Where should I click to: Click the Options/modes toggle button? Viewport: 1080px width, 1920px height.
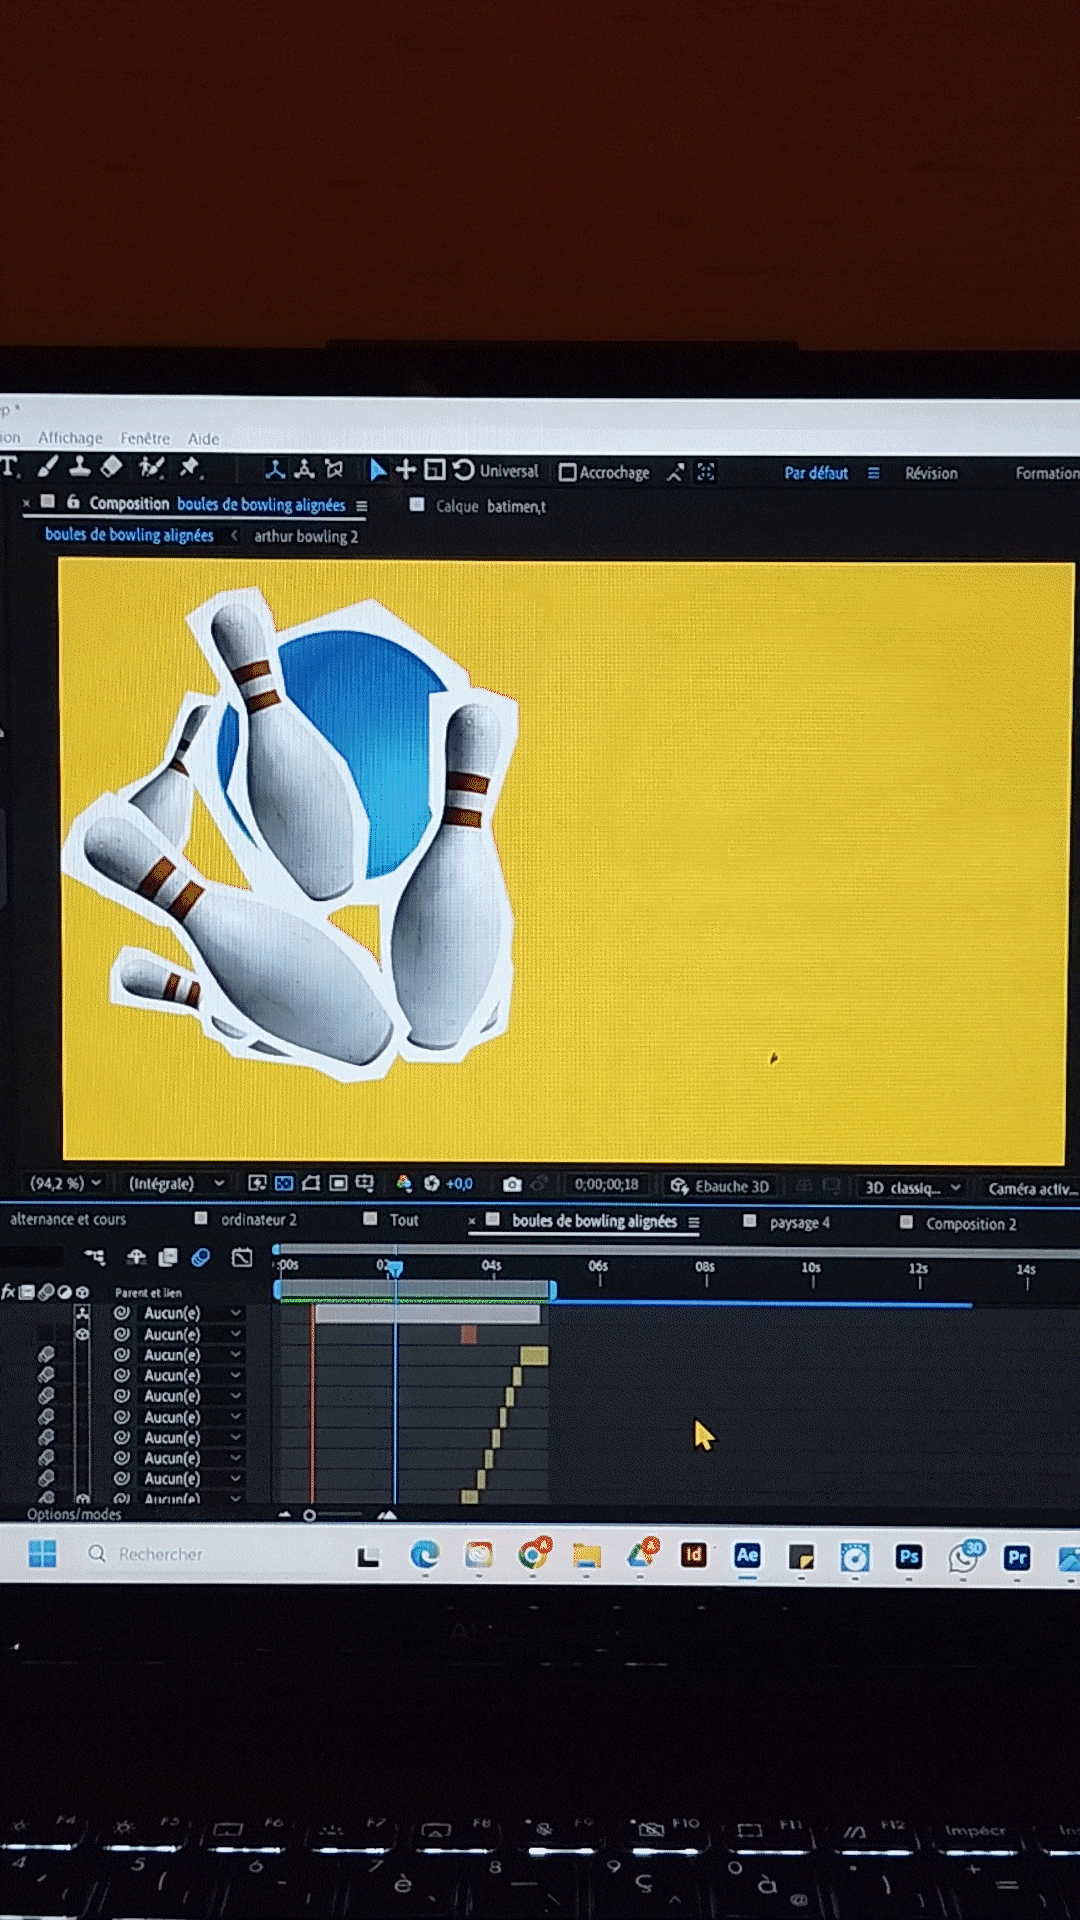[x=74, y=1514]
